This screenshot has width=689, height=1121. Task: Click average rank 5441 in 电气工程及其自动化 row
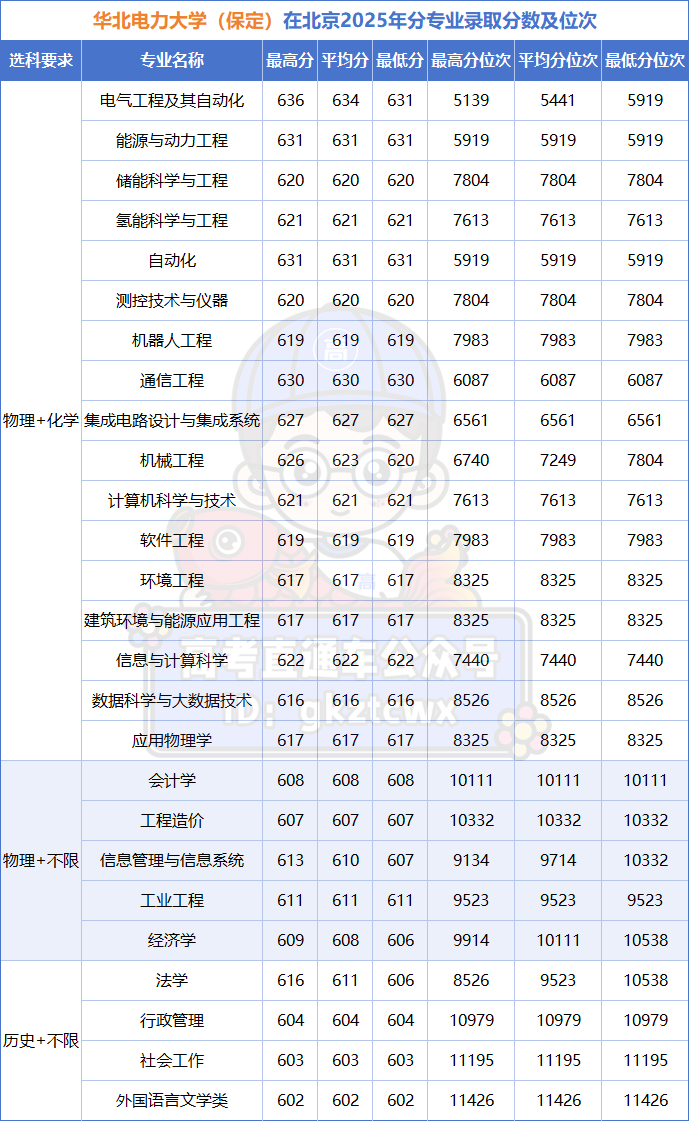point(557,101)
